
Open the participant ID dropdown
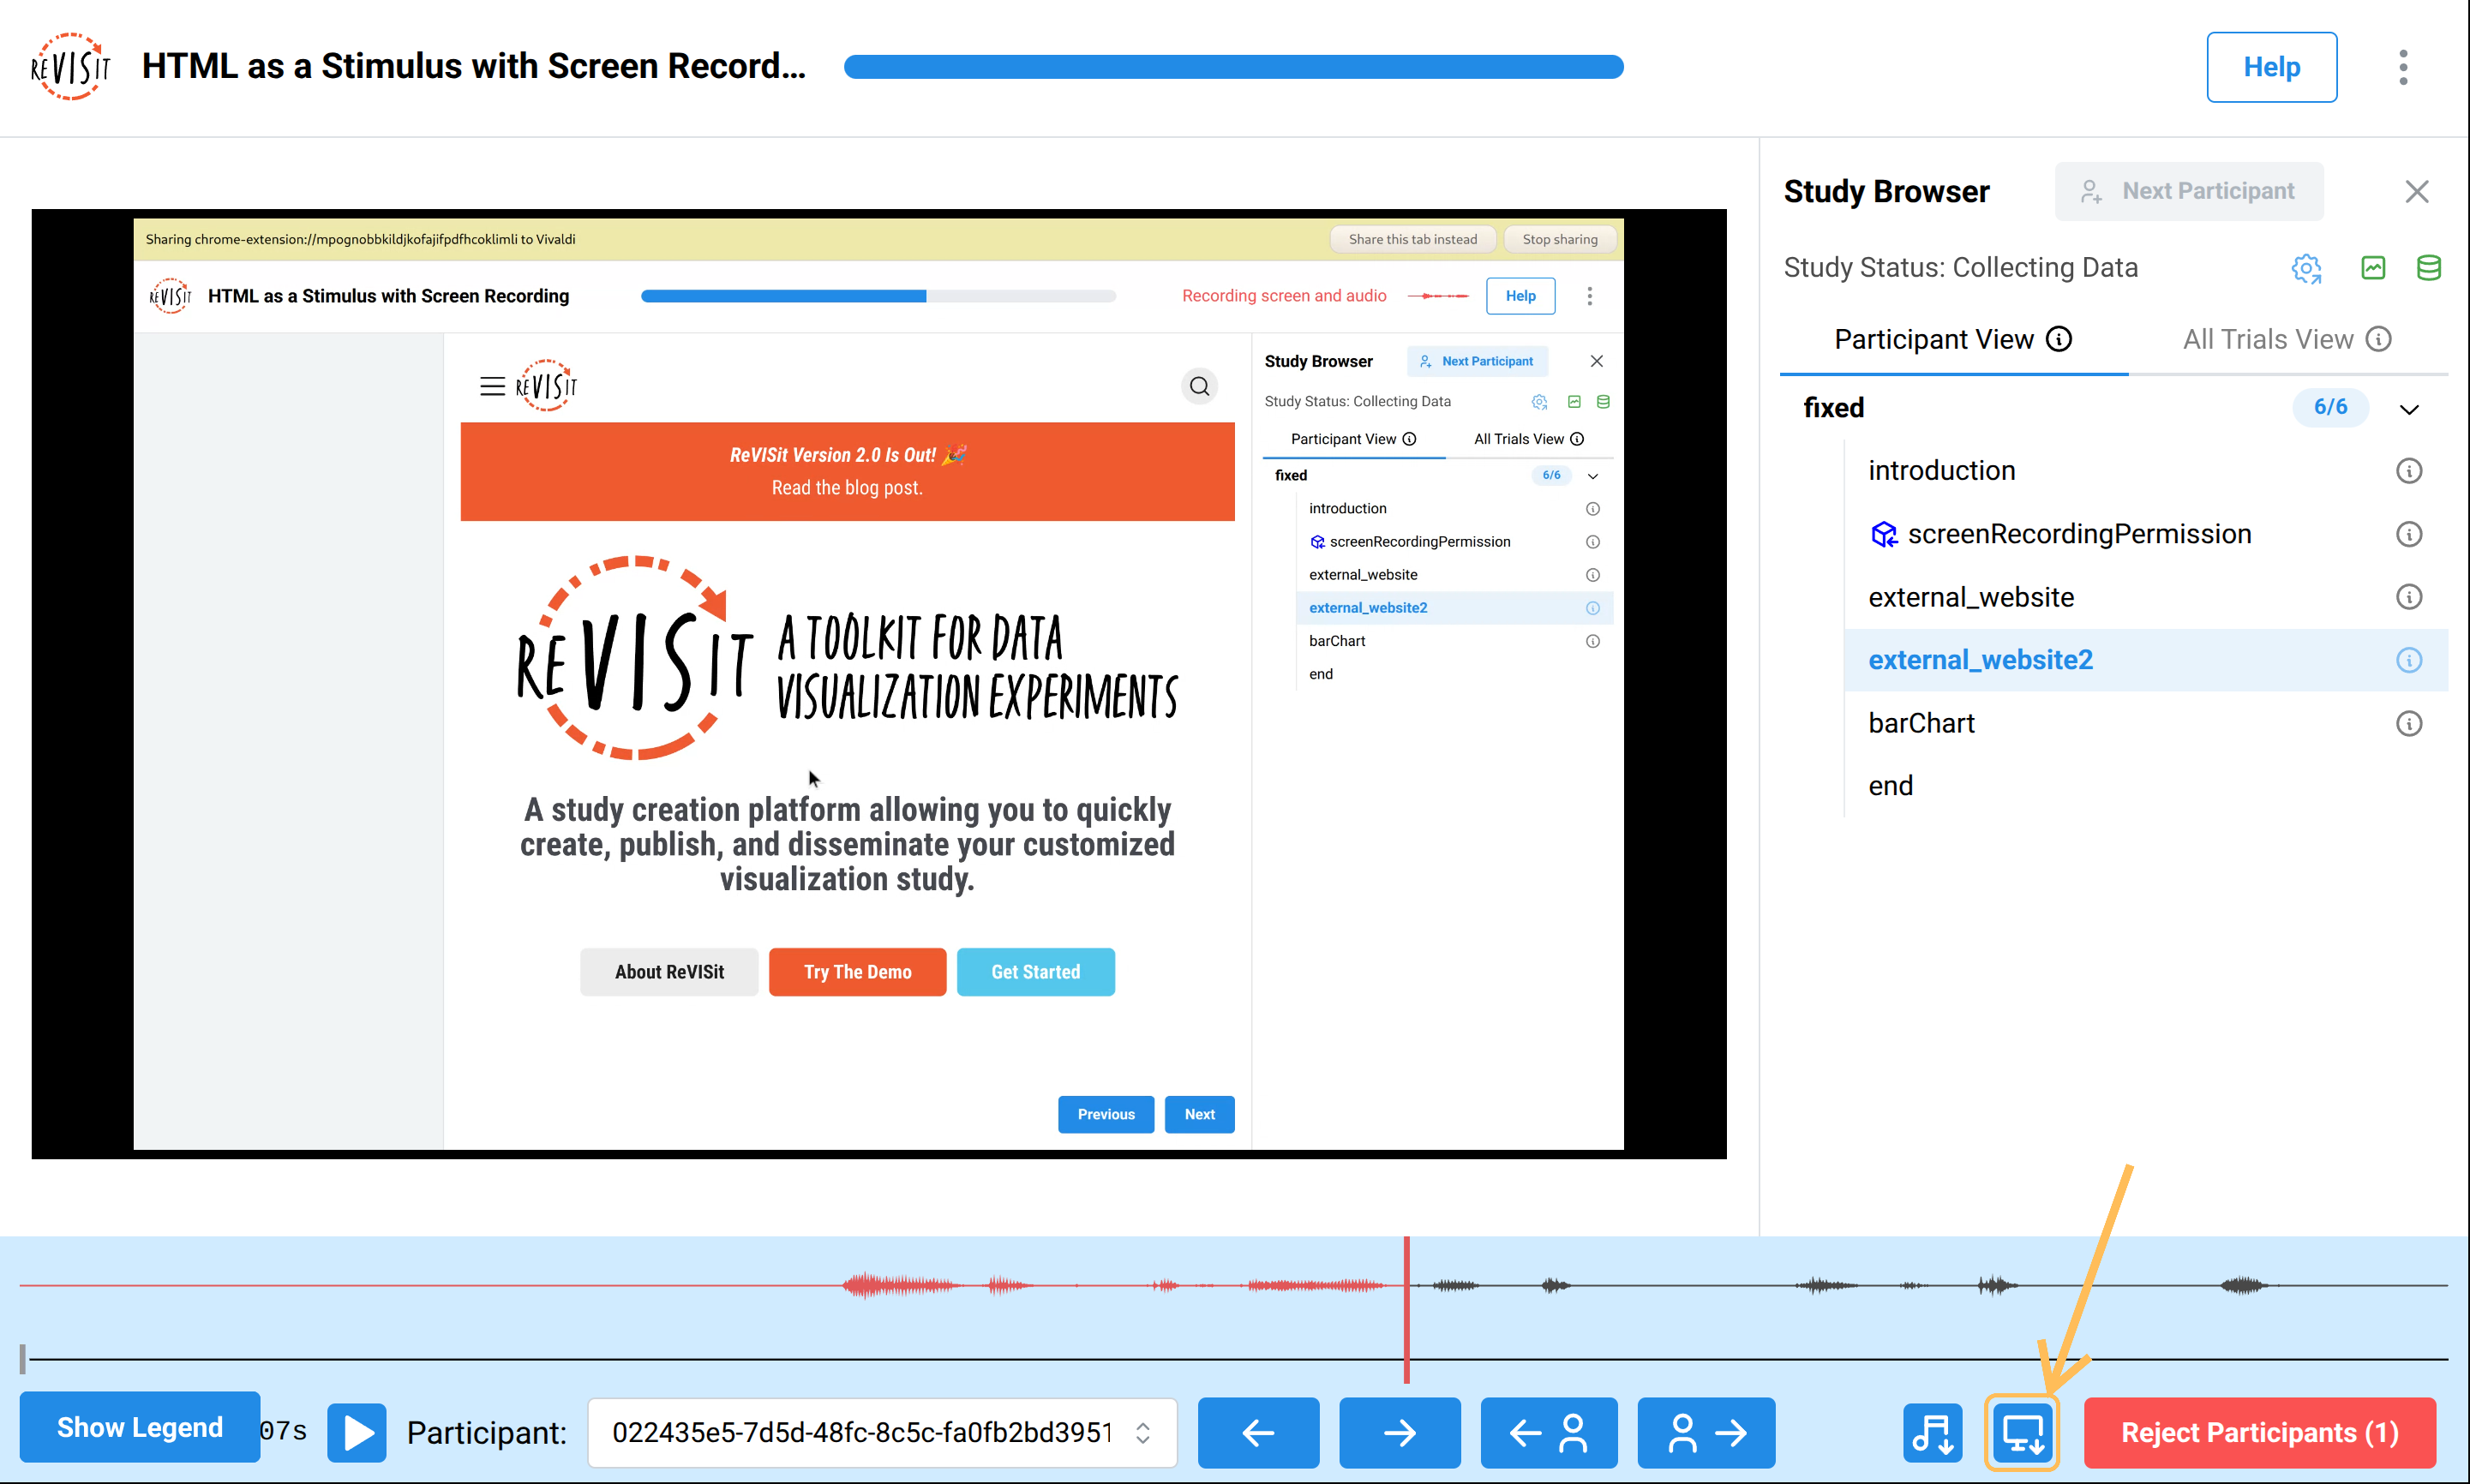882,1432
